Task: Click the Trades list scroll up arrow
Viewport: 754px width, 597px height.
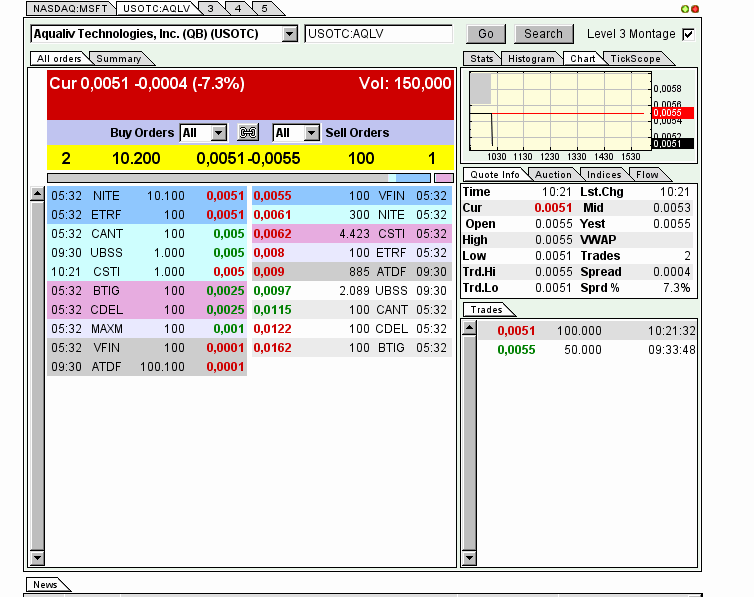Action: pyautogui.click(x=469, y=328)
